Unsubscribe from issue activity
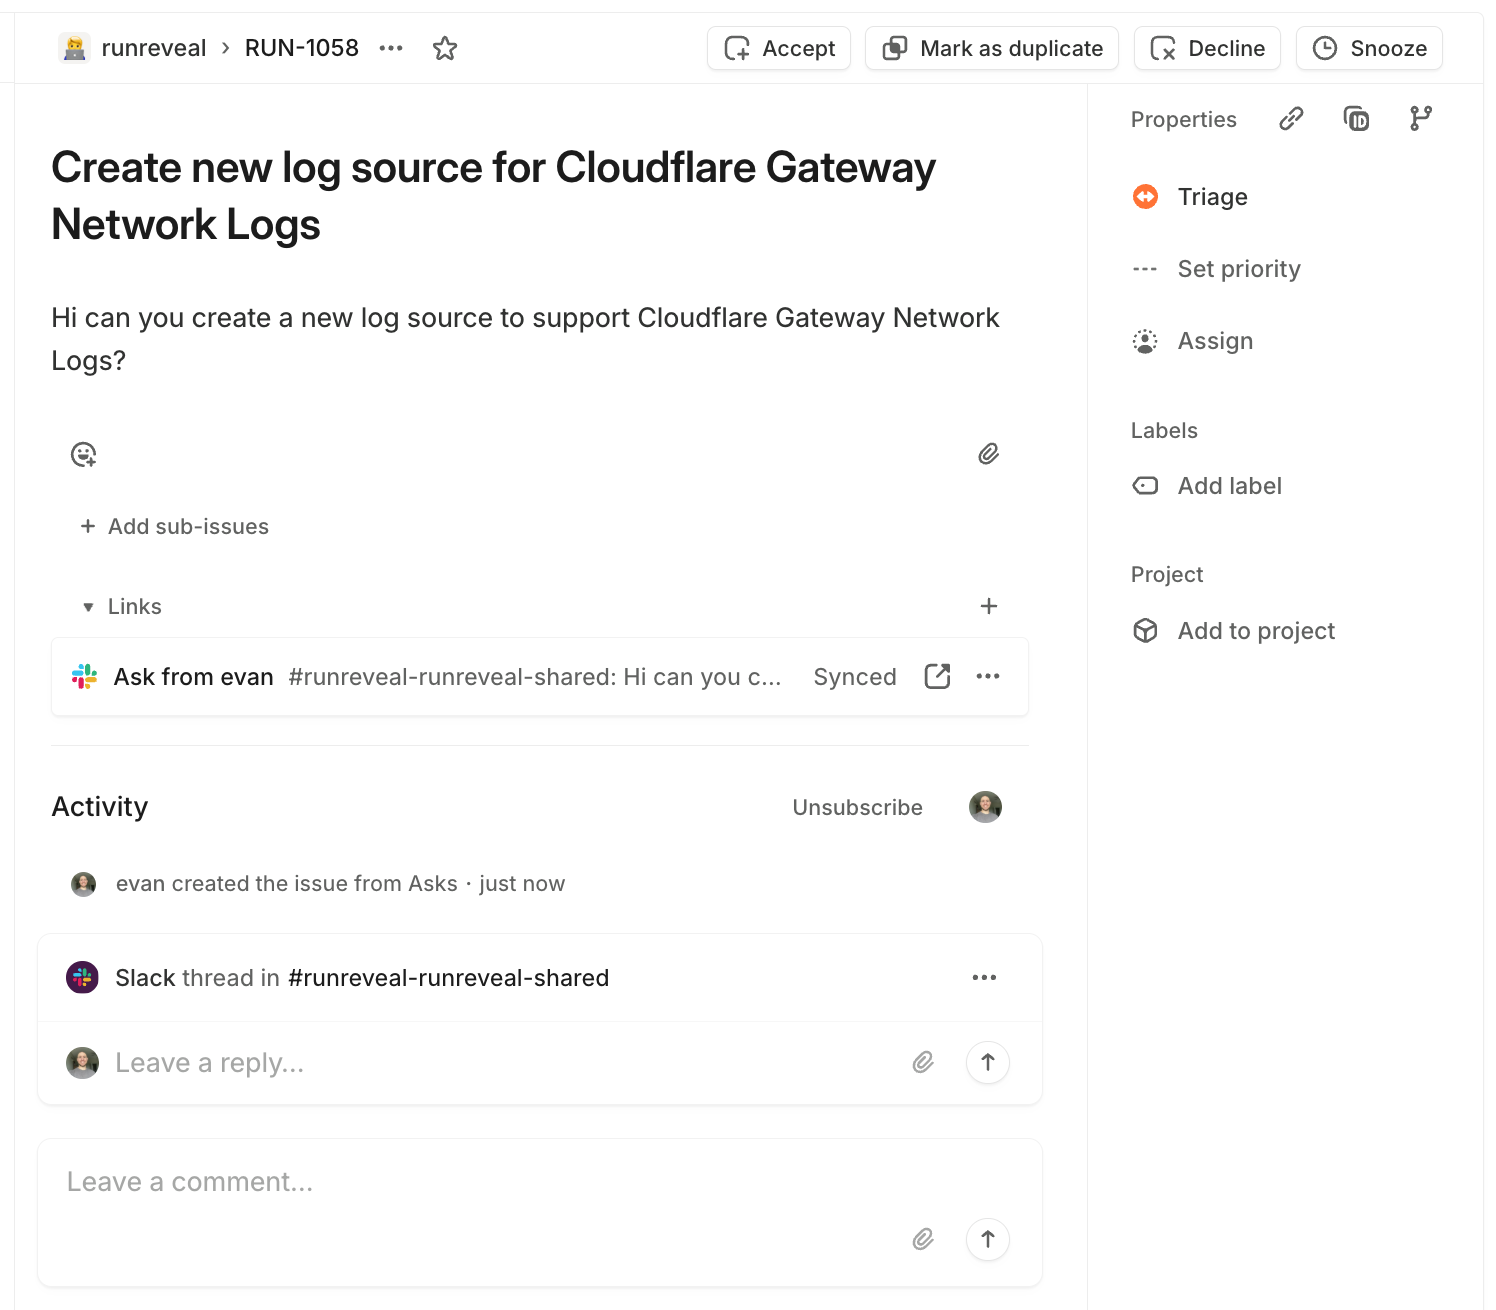The height and width of the screenshot is (1310, 1496). (x=857, y=807)
